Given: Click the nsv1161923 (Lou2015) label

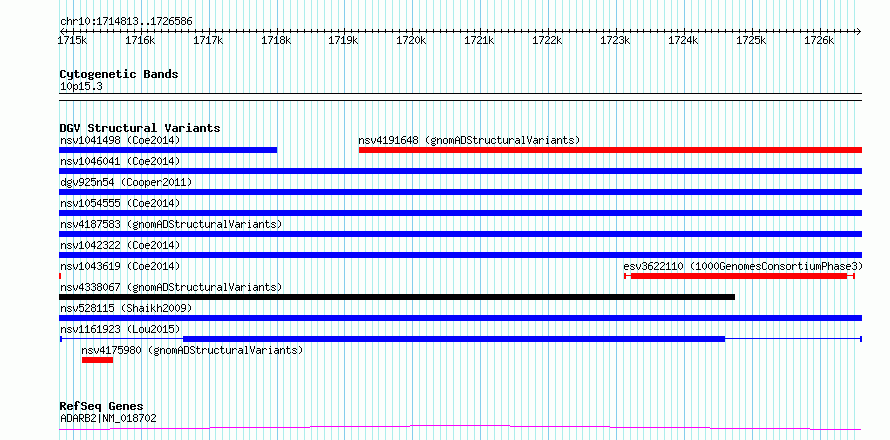Looking at the screenshot, I should [120, 329].
